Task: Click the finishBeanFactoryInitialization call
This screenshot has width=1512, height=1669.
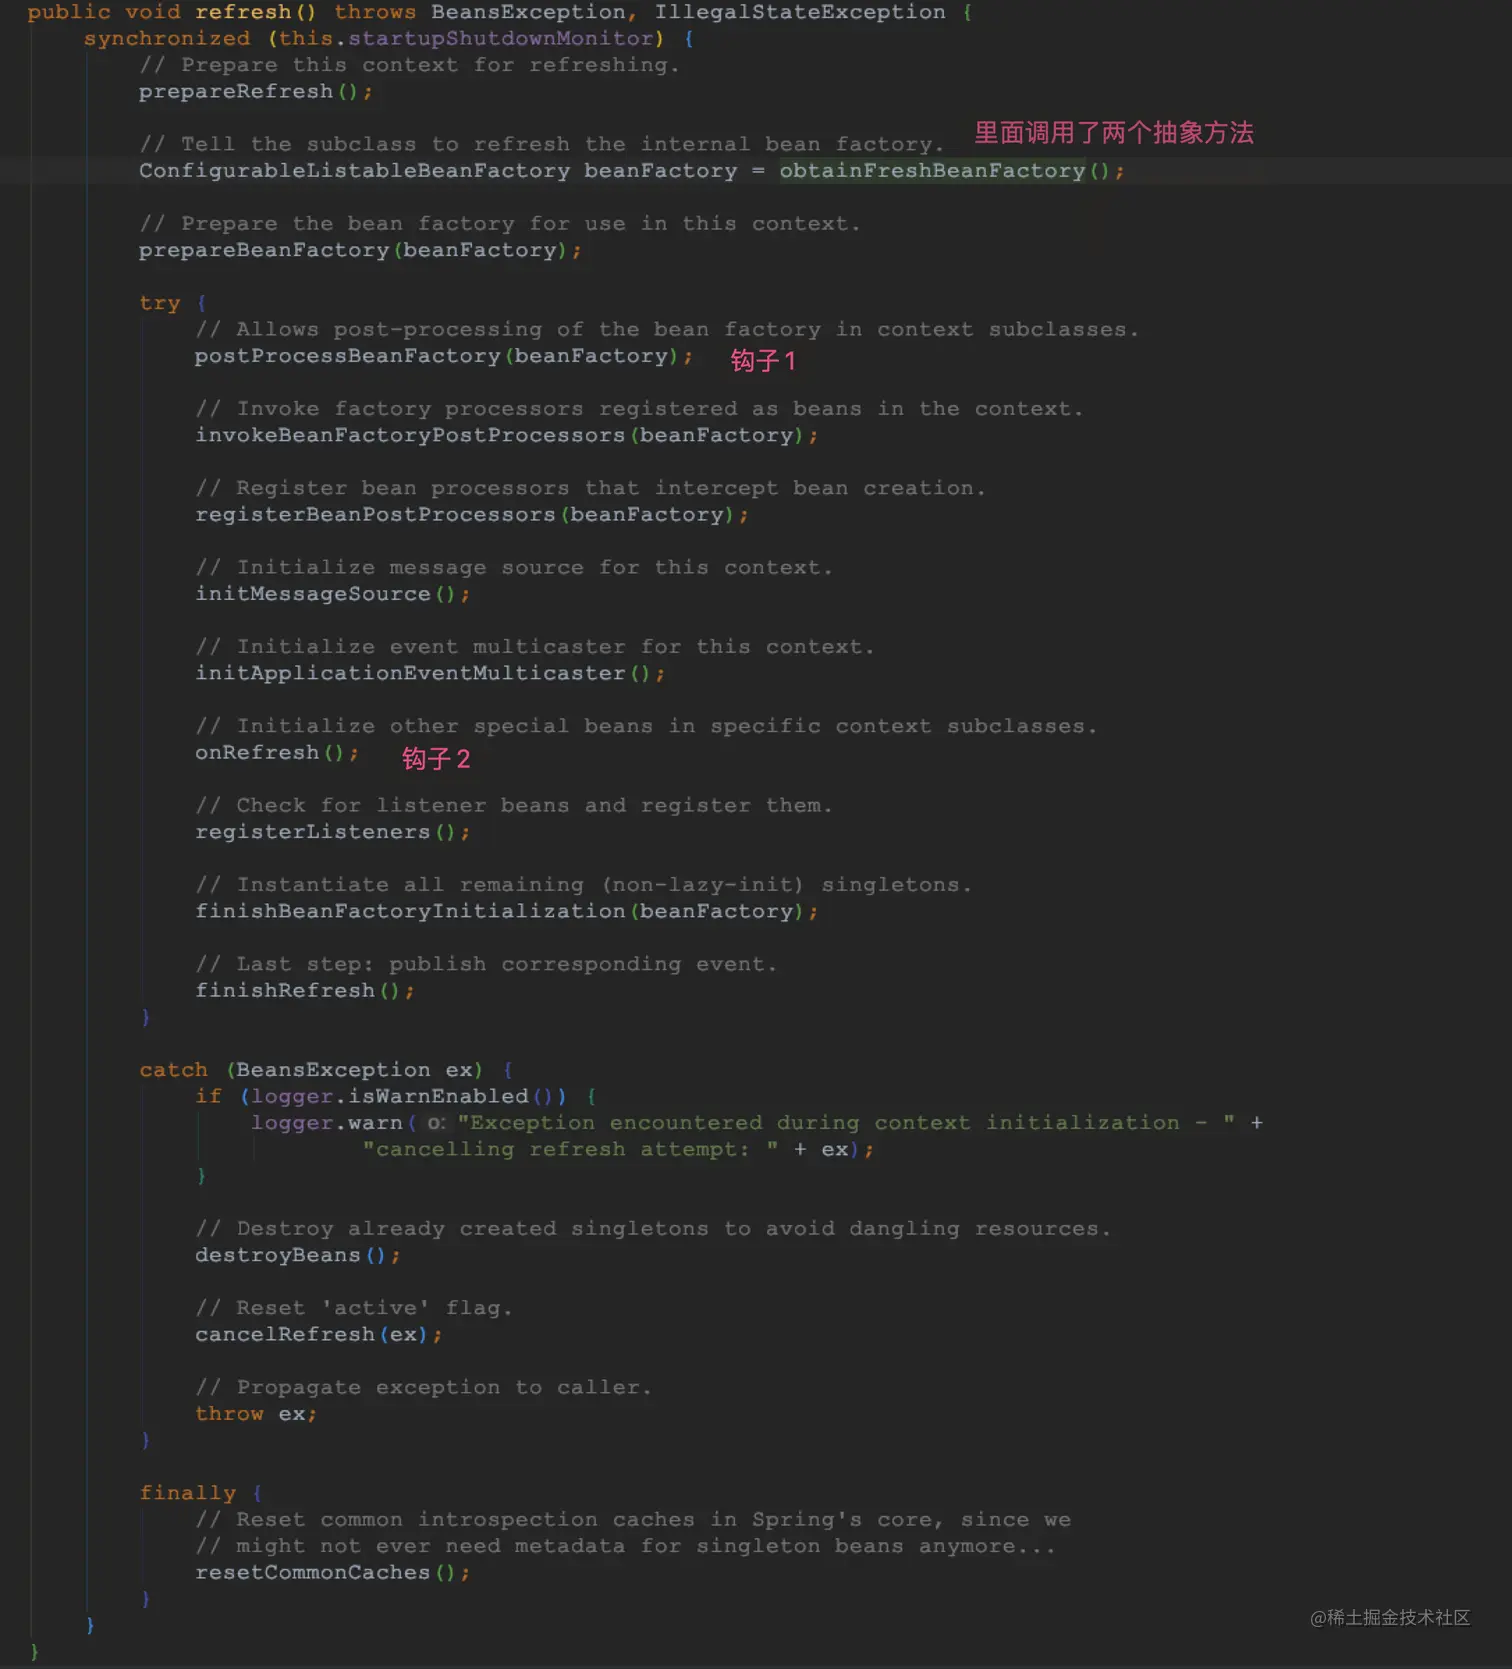Action: coord(506,911)
